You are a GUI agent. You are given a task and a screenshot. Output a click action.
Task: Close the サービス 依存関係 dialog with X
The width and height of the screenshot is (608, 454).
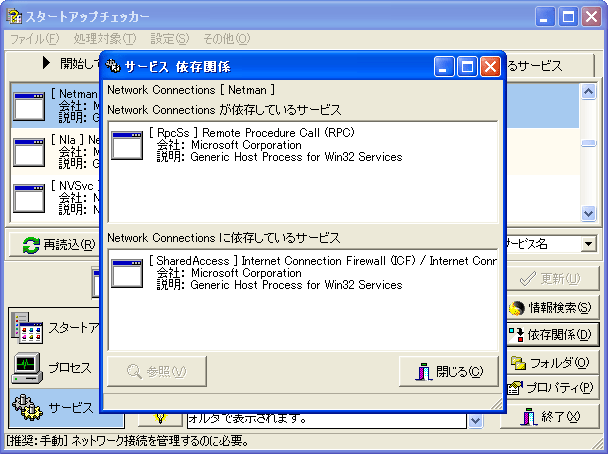pyautogui.click(x=490, y=67)
